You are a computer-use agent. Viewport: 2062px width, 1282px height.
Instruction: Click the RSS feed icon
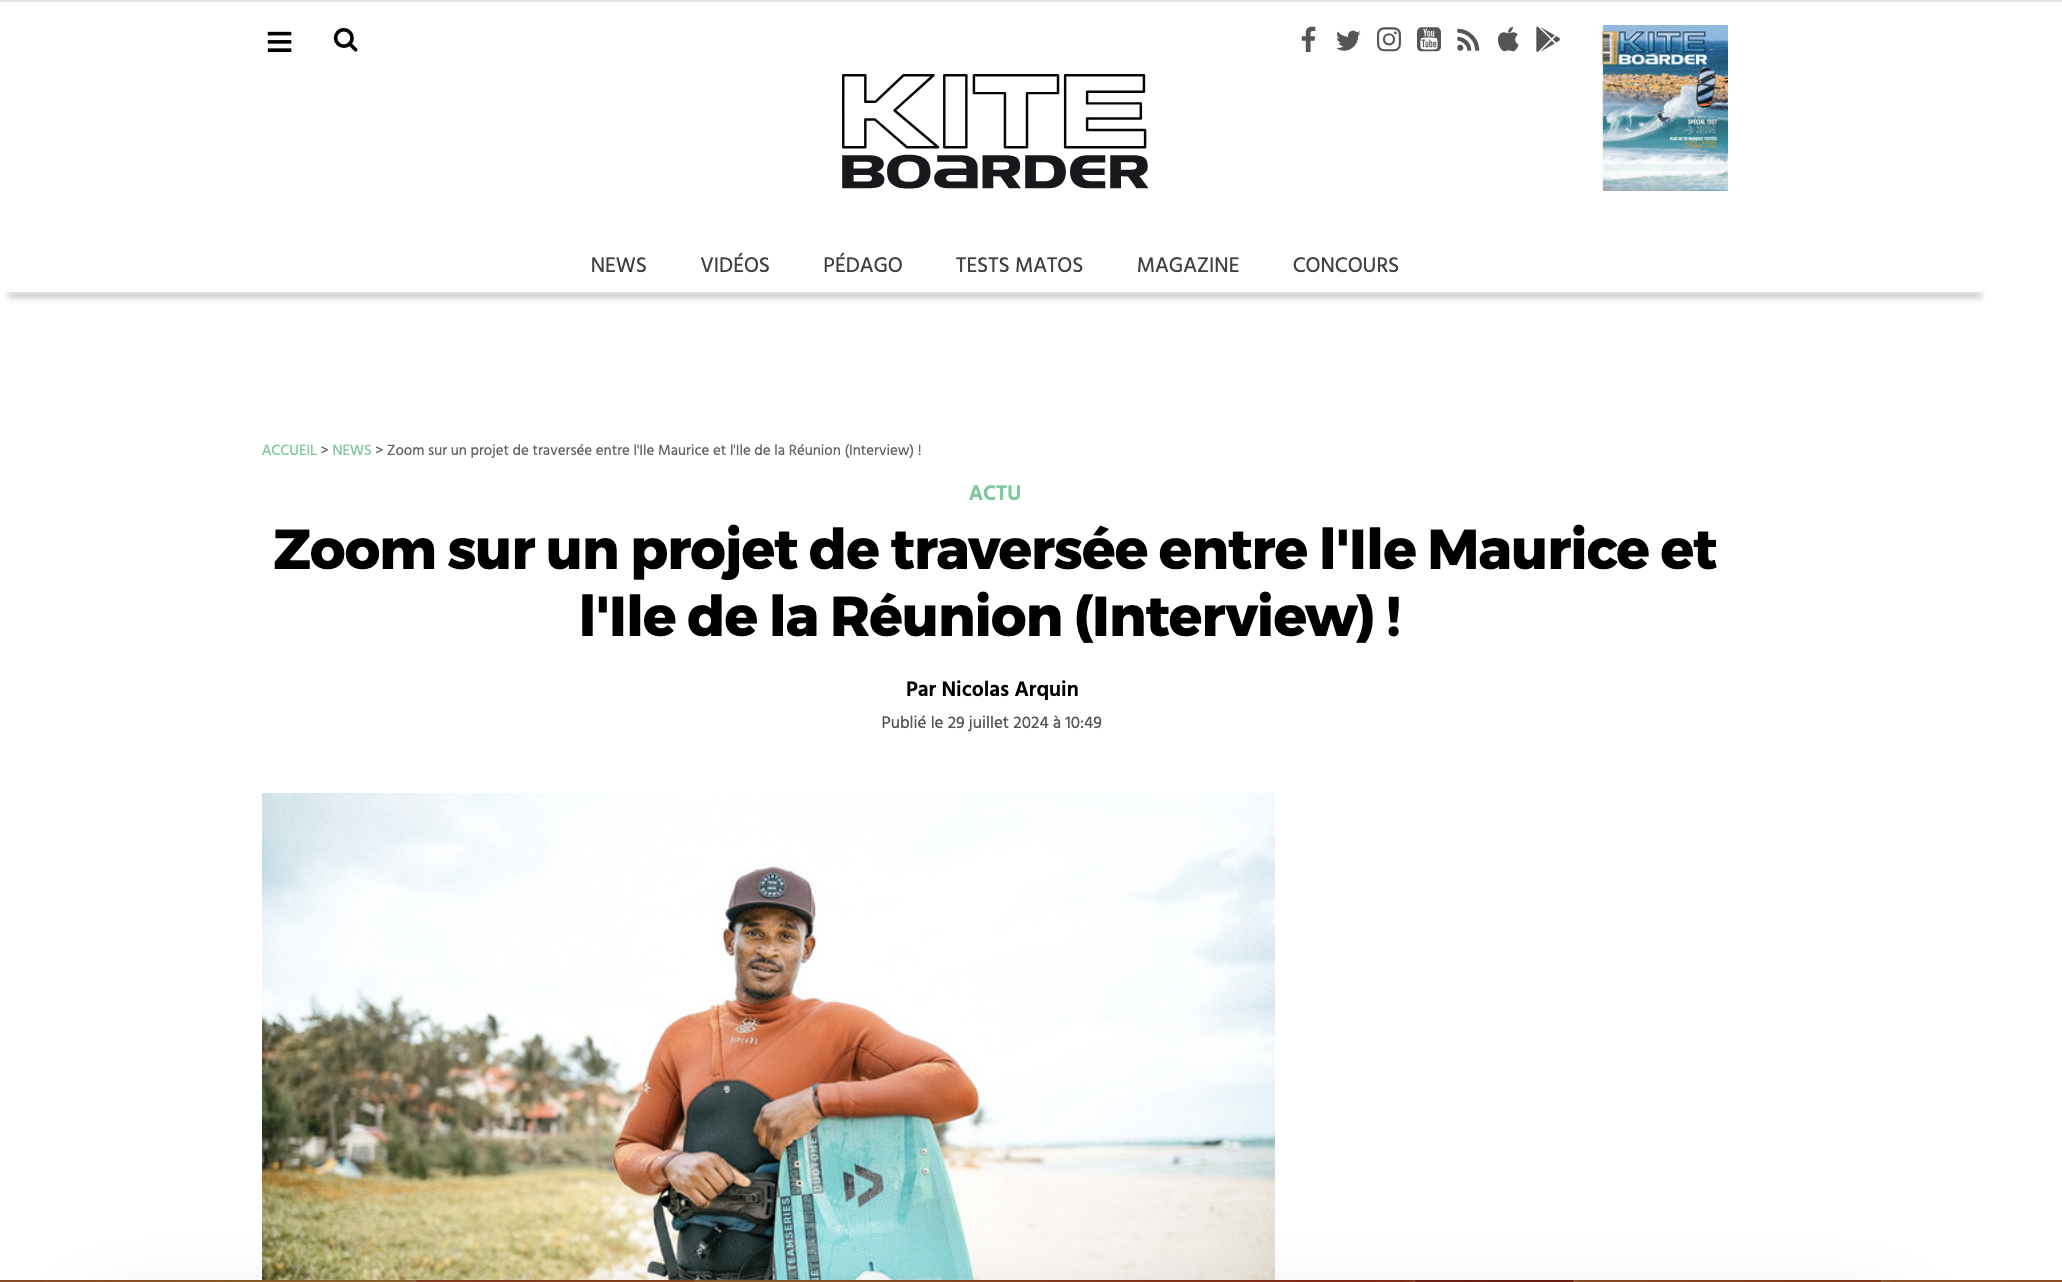[x=1468, y=40]
